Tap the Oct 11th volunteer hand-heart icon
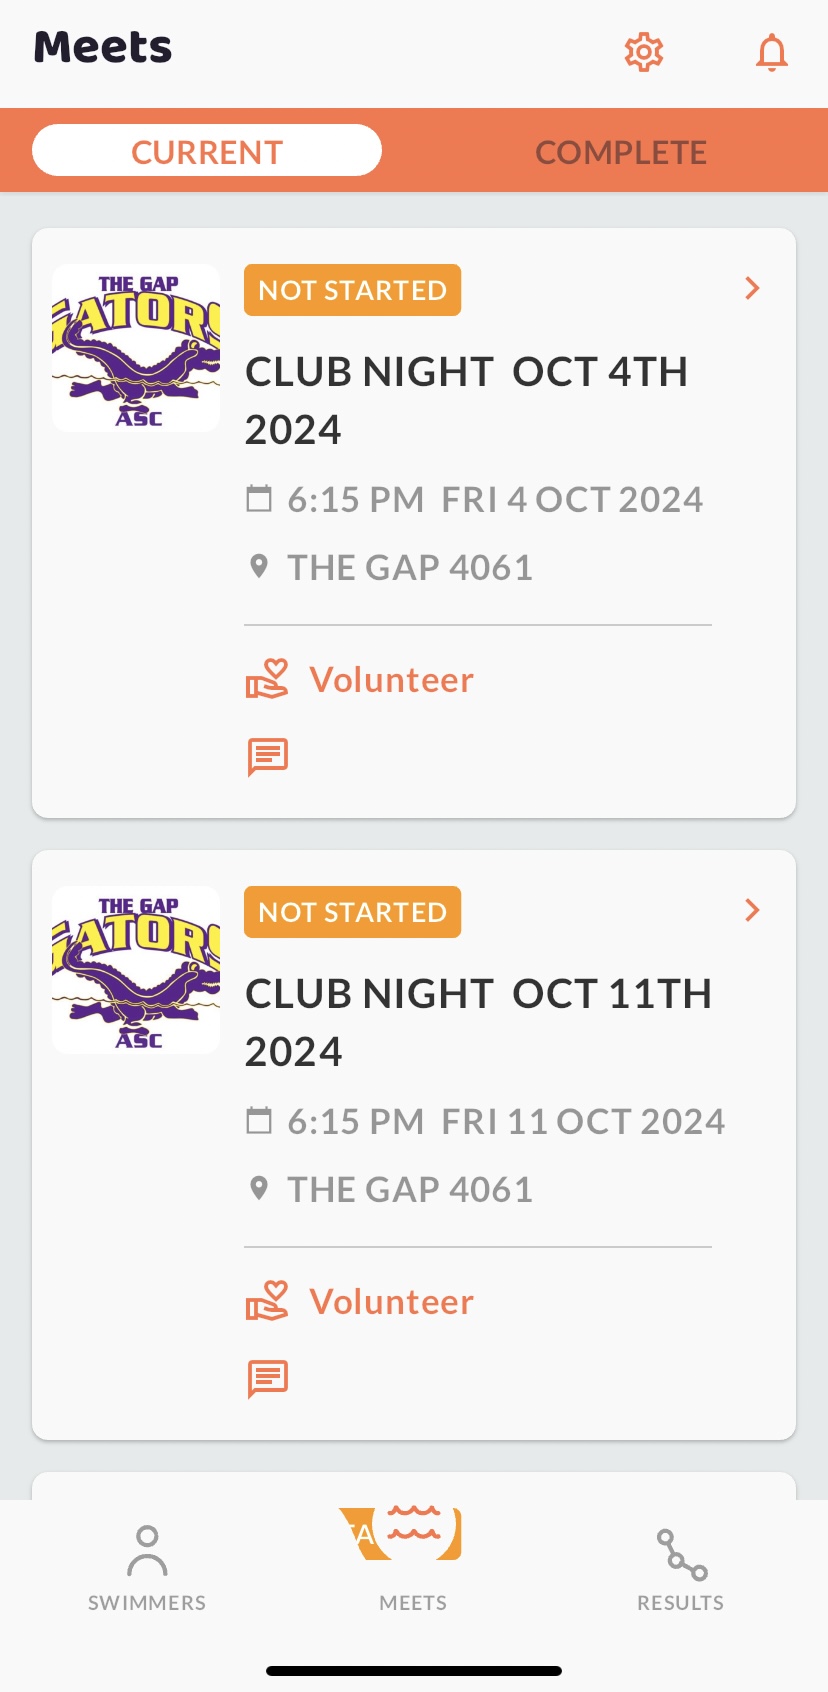The width and height of the screenshot is (828, 1692). (267, 1302)
